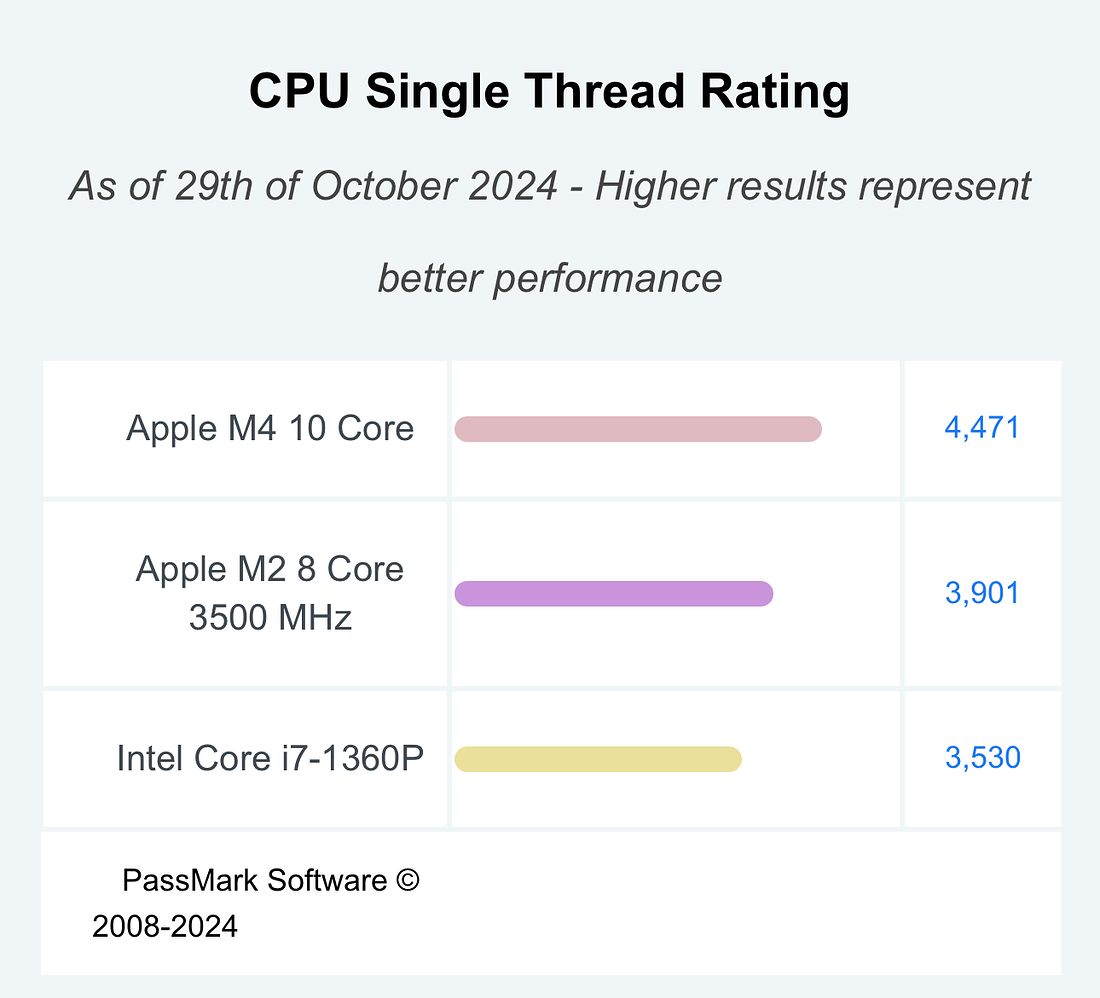Click the "2008-2024" year range text

pyautogui.click(x=165, y=927)
